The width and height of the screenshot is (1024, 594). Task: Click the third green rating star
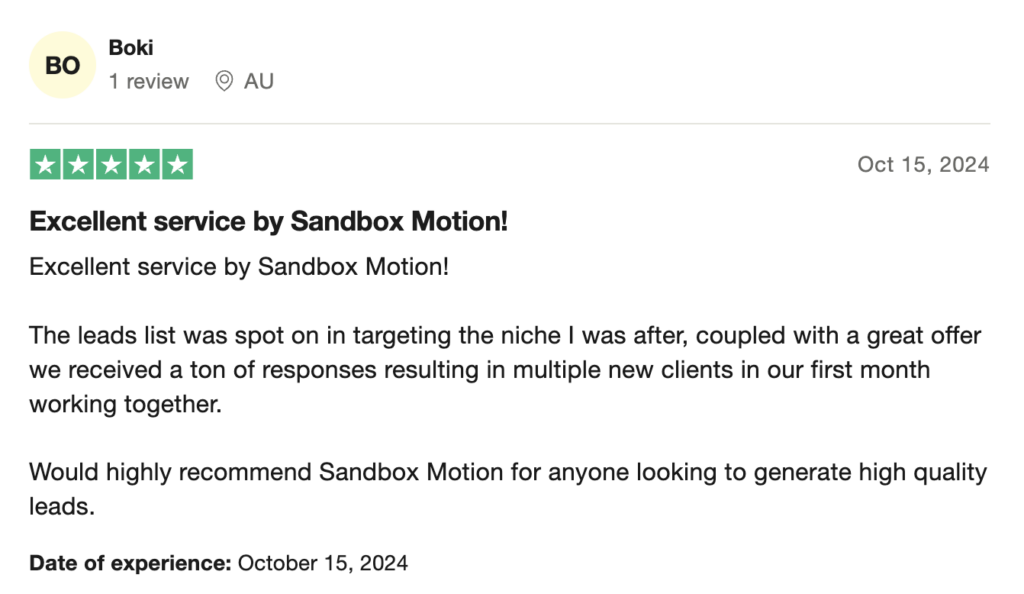click(x=111, y=165)
